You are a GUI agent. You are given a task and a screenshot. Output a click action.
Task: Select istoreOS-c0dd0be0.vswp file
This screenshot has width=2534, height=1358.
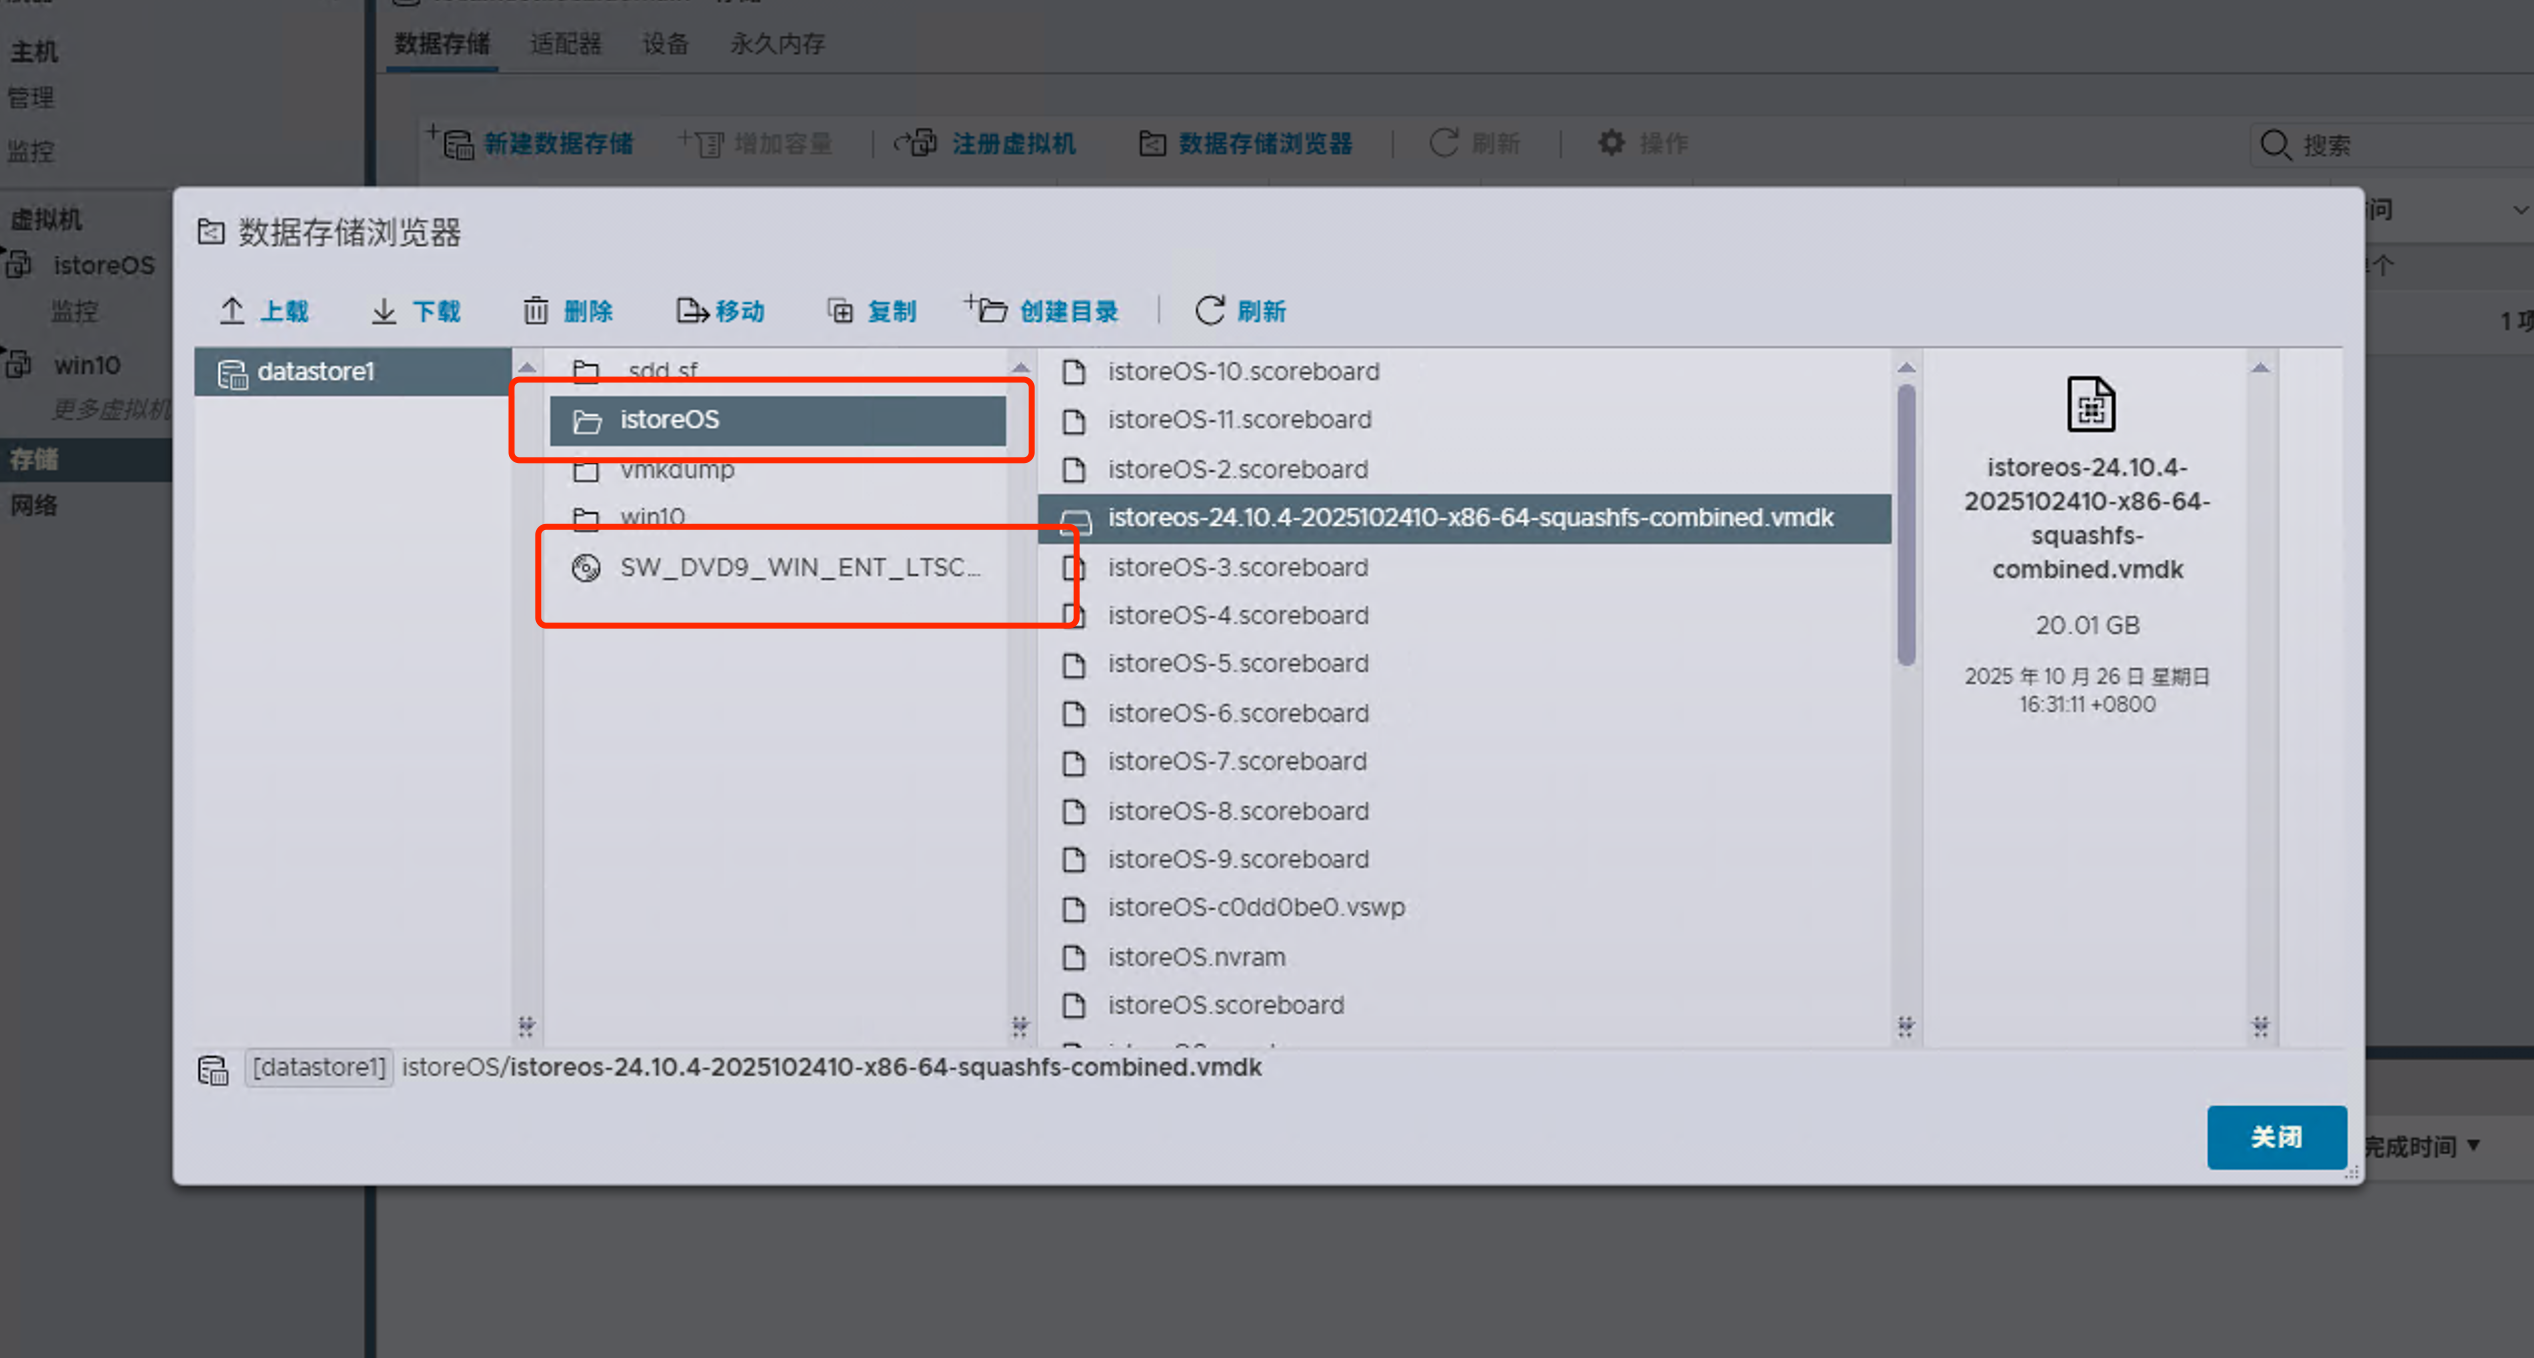click(1255, 907)
